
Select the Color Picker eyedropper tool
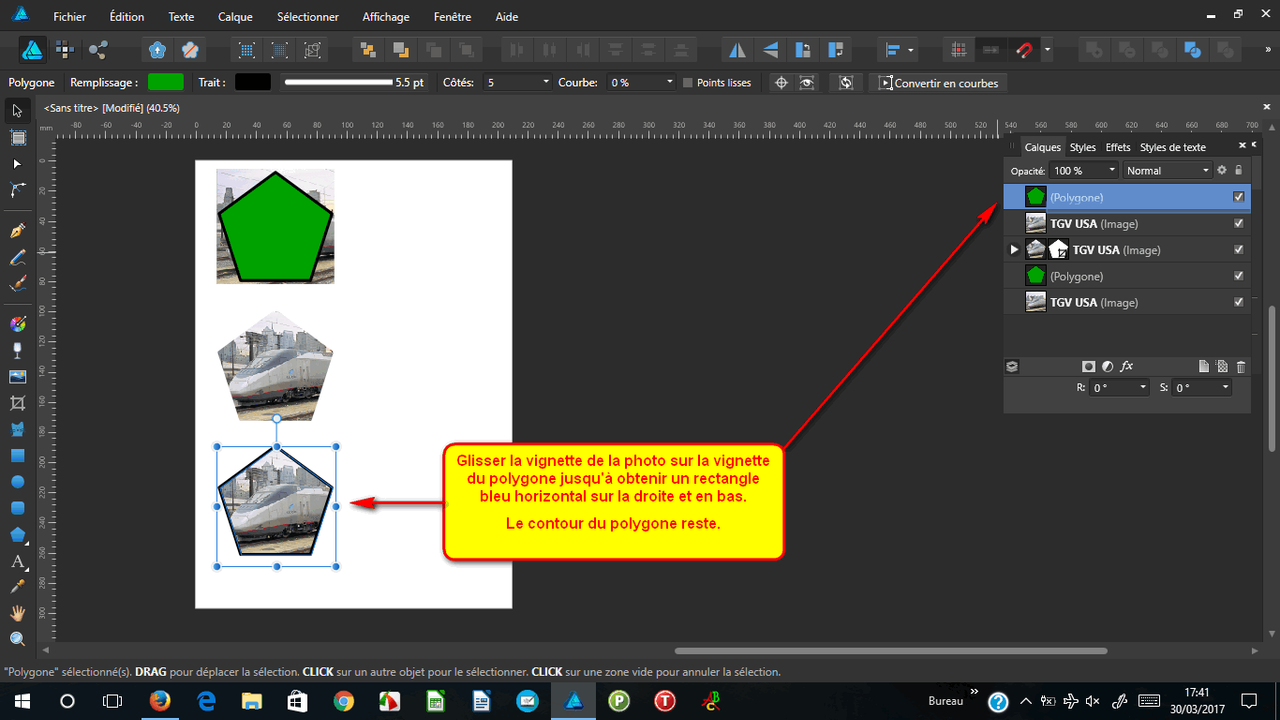click(x=17, y=587)
